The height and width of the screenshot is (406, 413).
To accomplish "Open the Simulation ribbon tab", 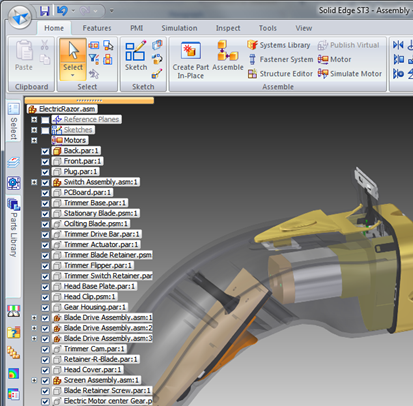I will click(x=179, y=28).
